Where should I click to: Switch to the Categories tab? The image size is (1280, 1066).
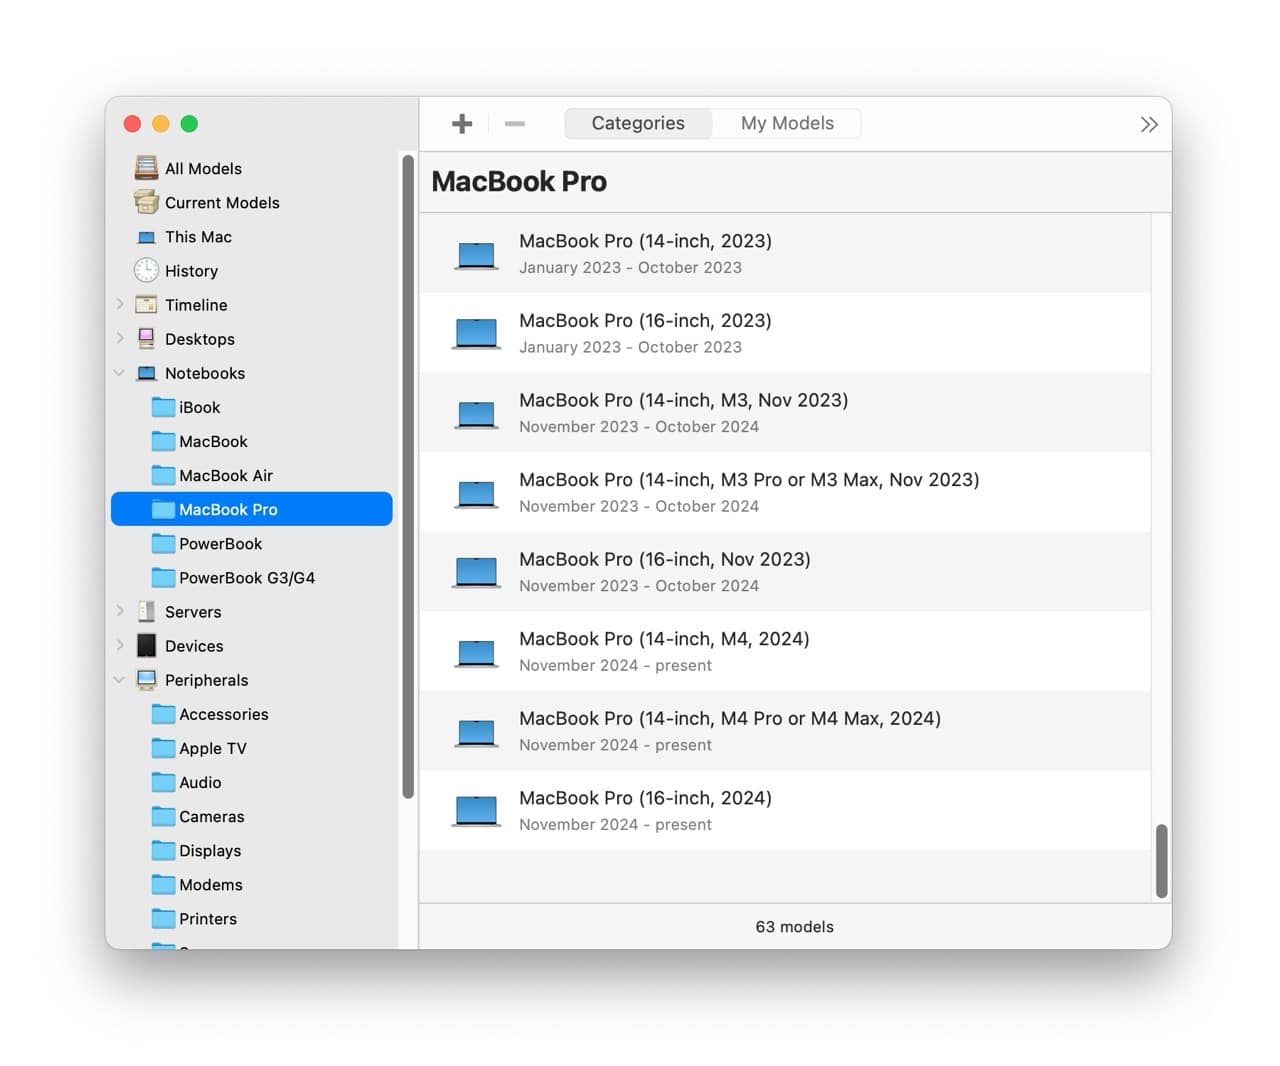click(638, 123)
